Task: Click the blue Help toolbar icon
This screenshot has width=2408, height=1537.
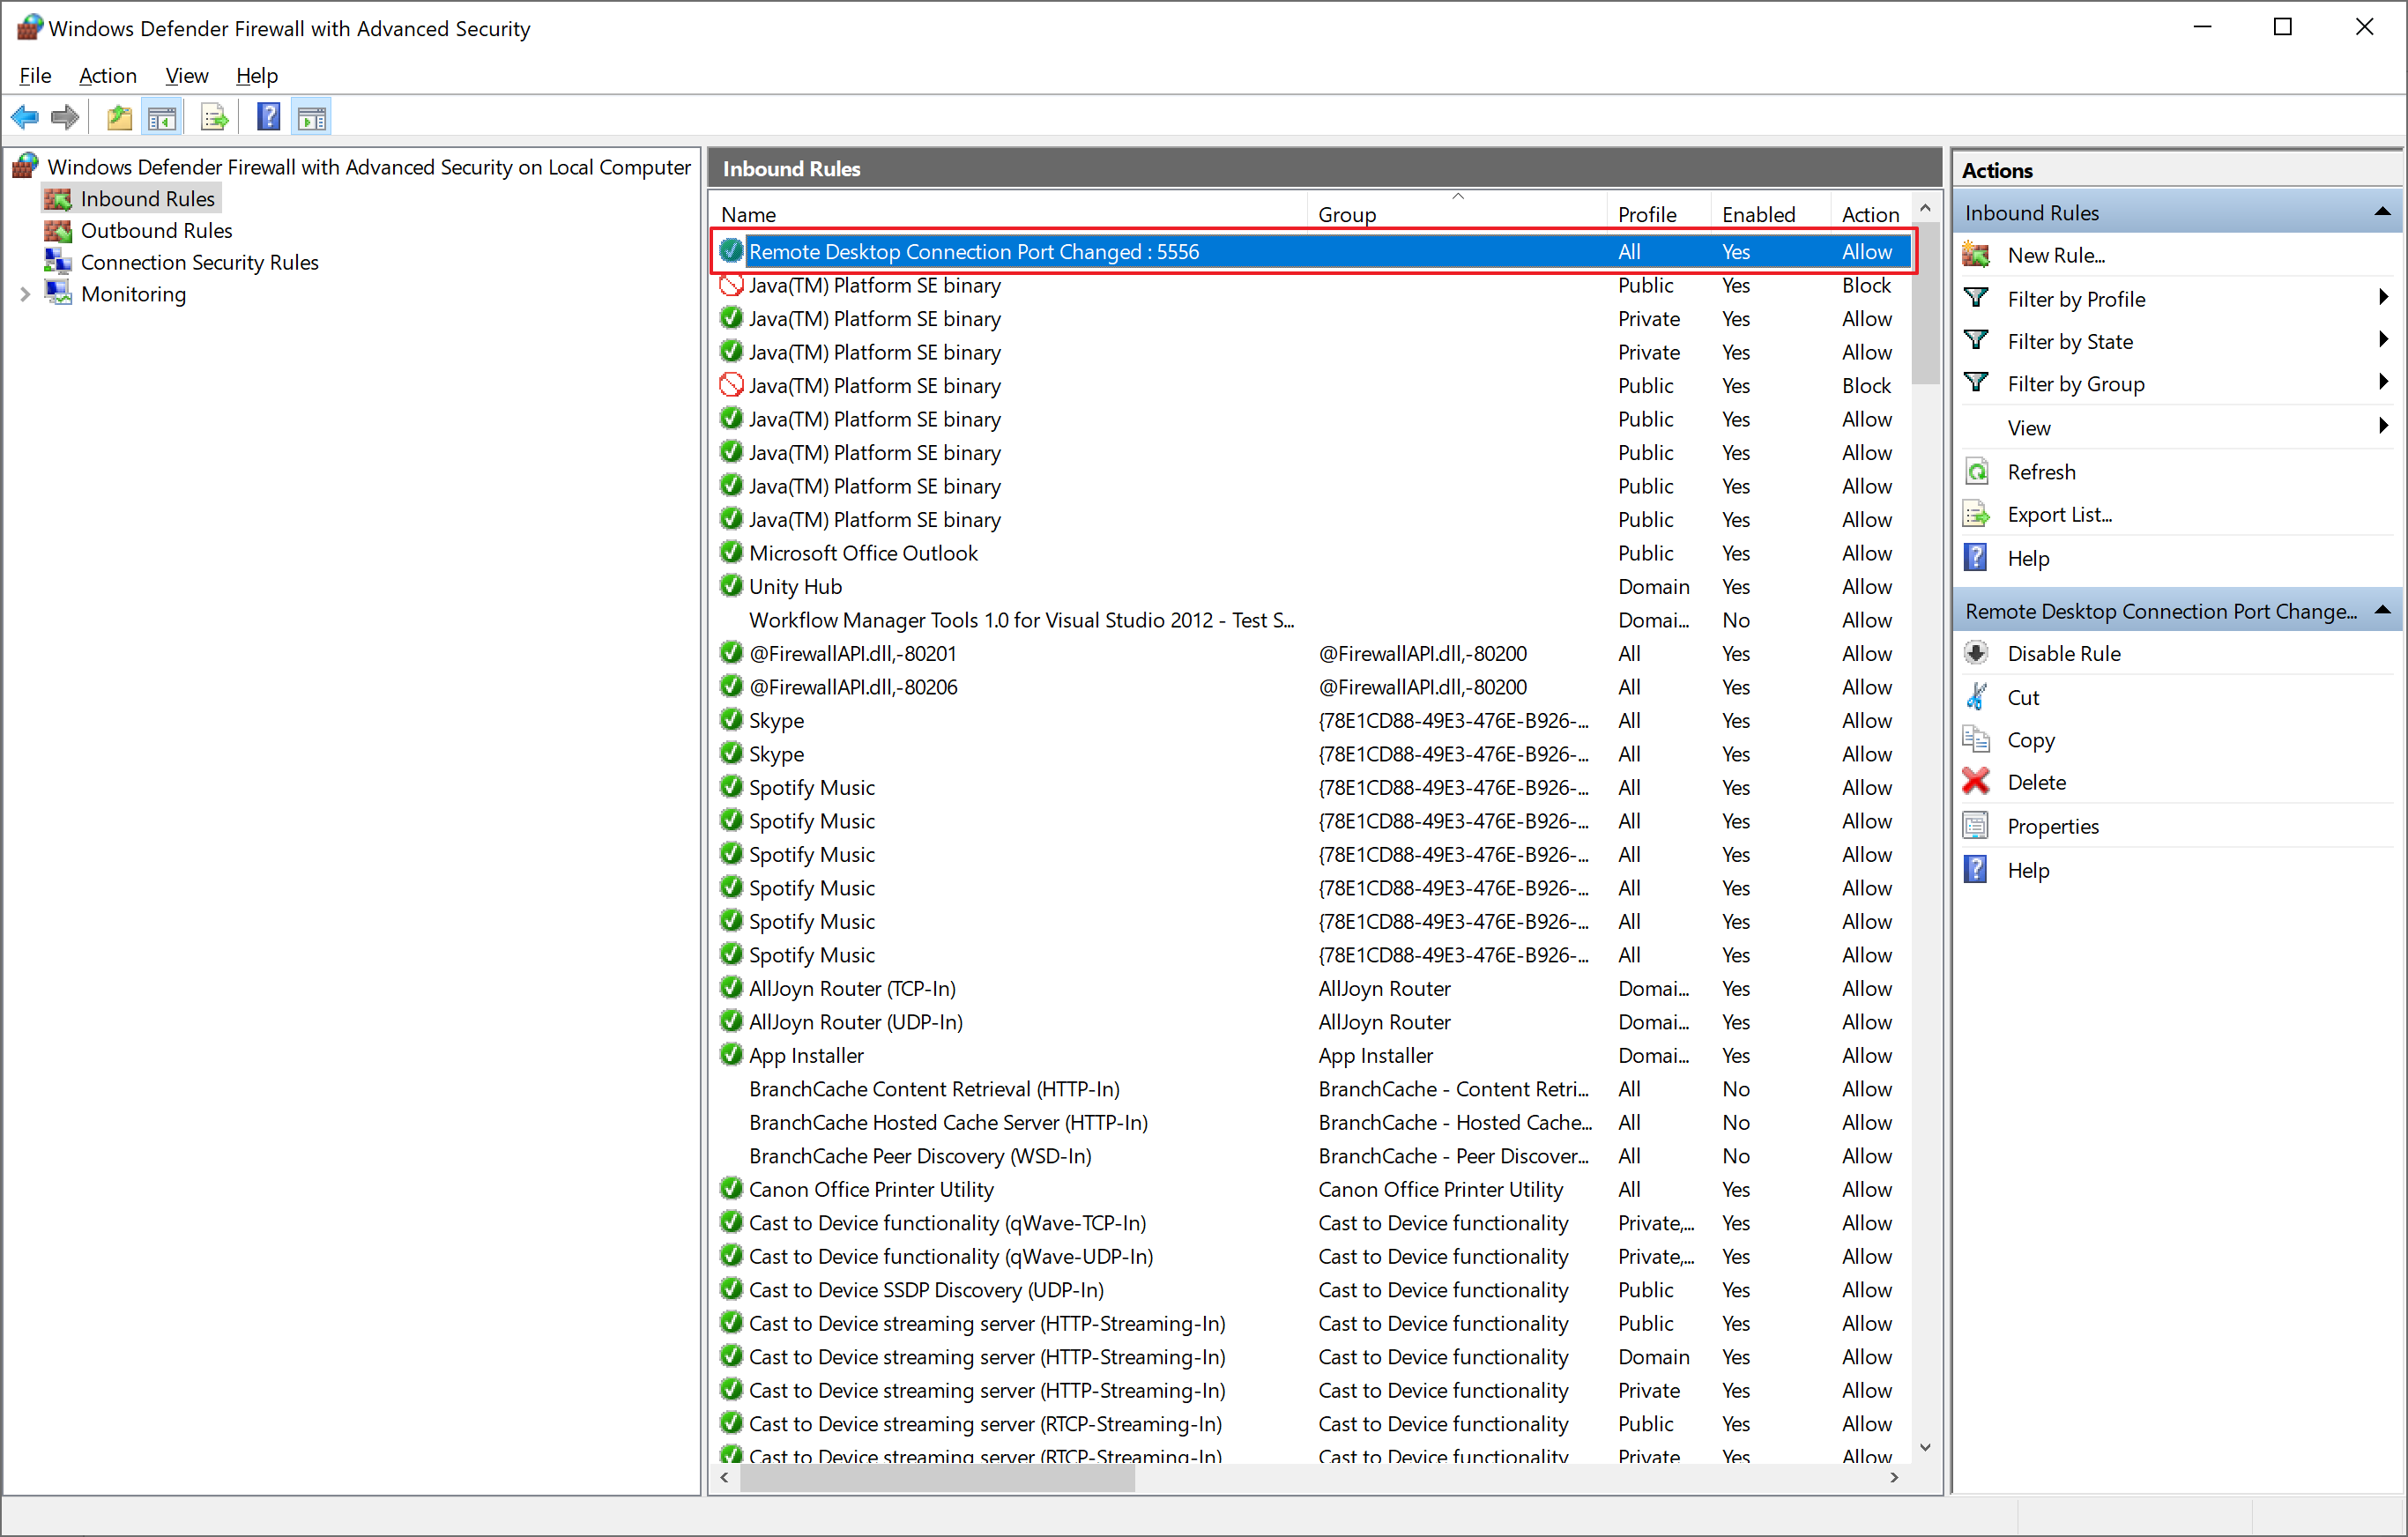Action: tap(268, 118)
